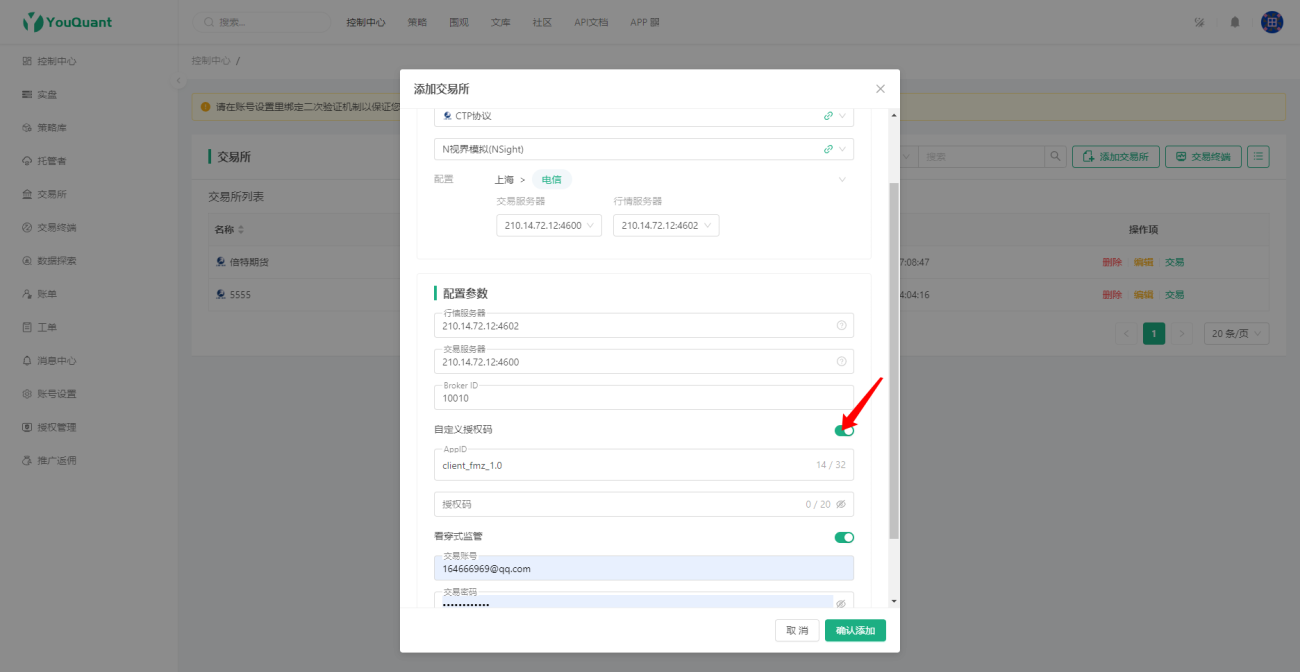This screenshot has width=1300, height=672.
Task: Click the magnifier search icon in exchange list
Action: 1055,157
